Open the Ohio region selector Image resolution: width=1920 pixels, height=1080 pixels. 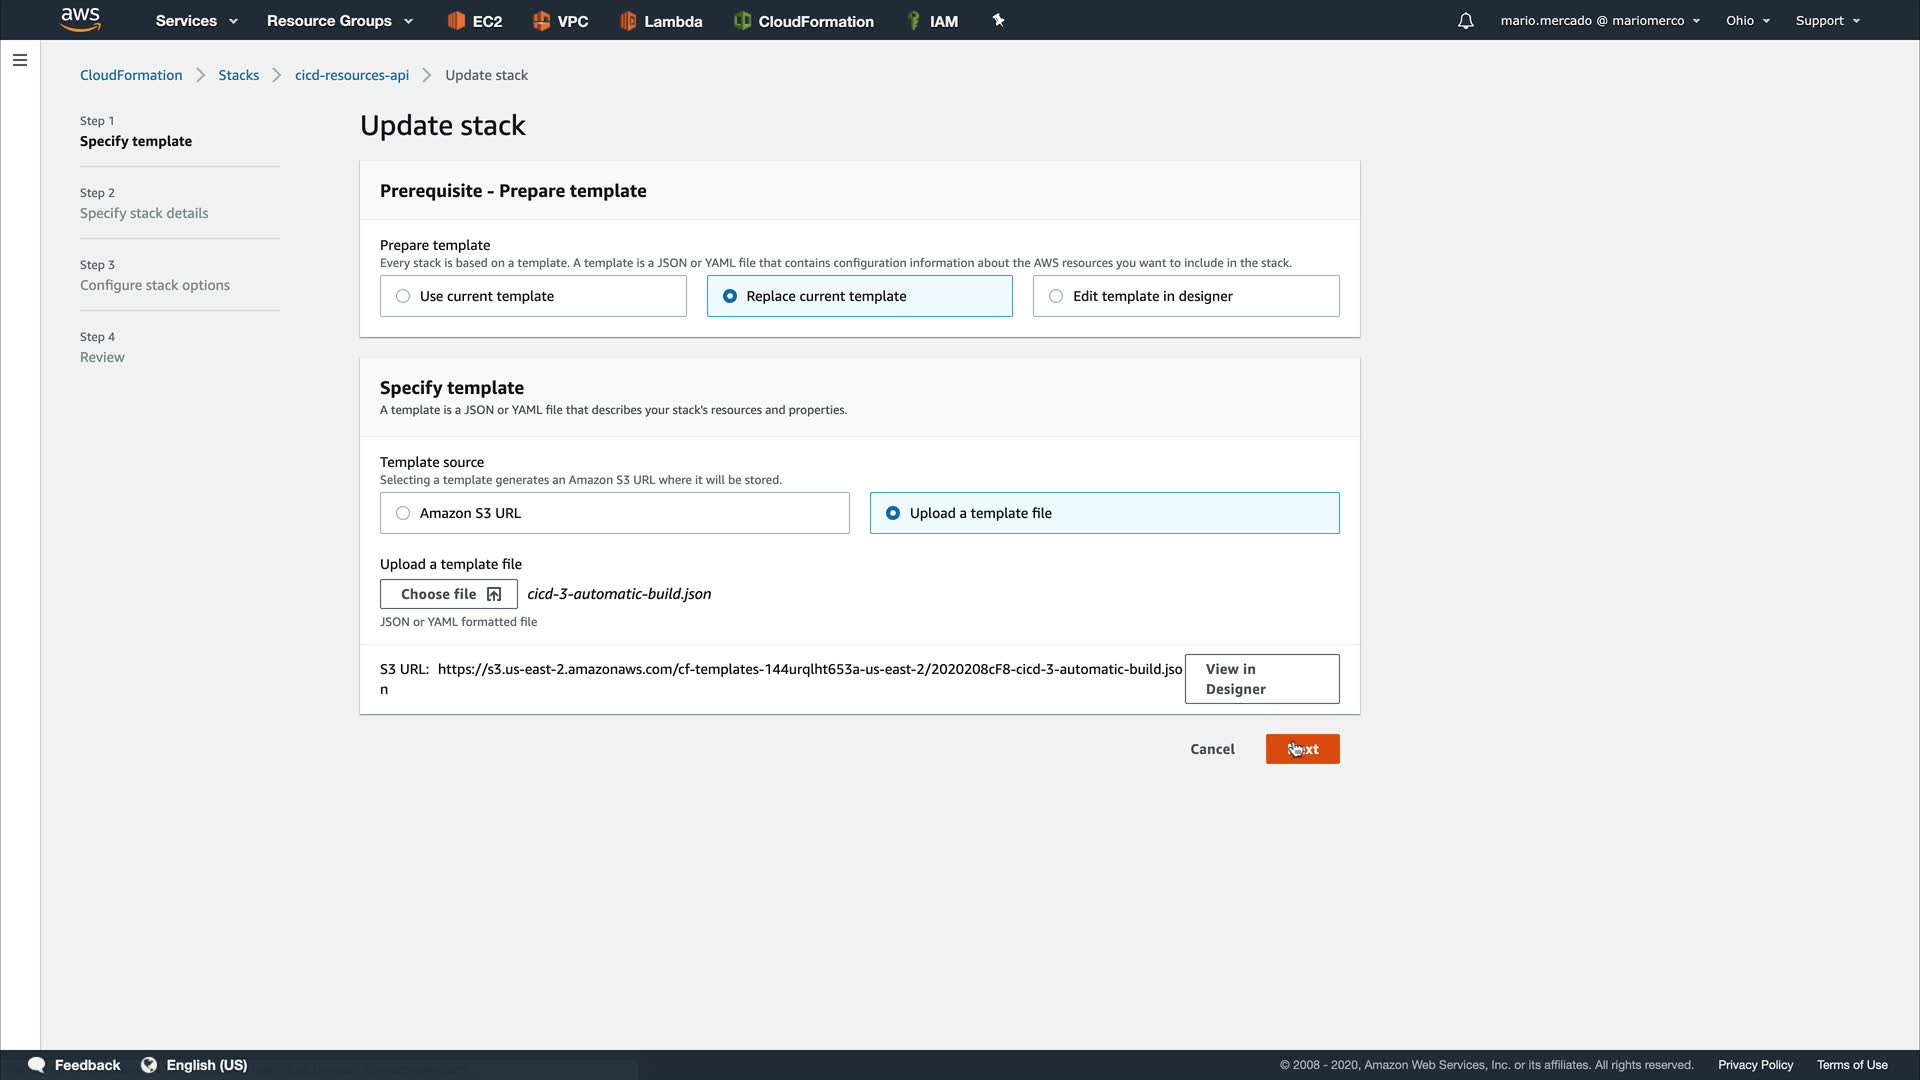tap(1747, 21)
